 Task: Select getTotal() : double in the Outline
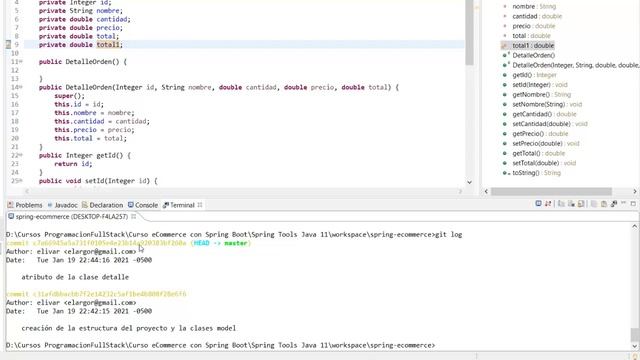point(538,153)
